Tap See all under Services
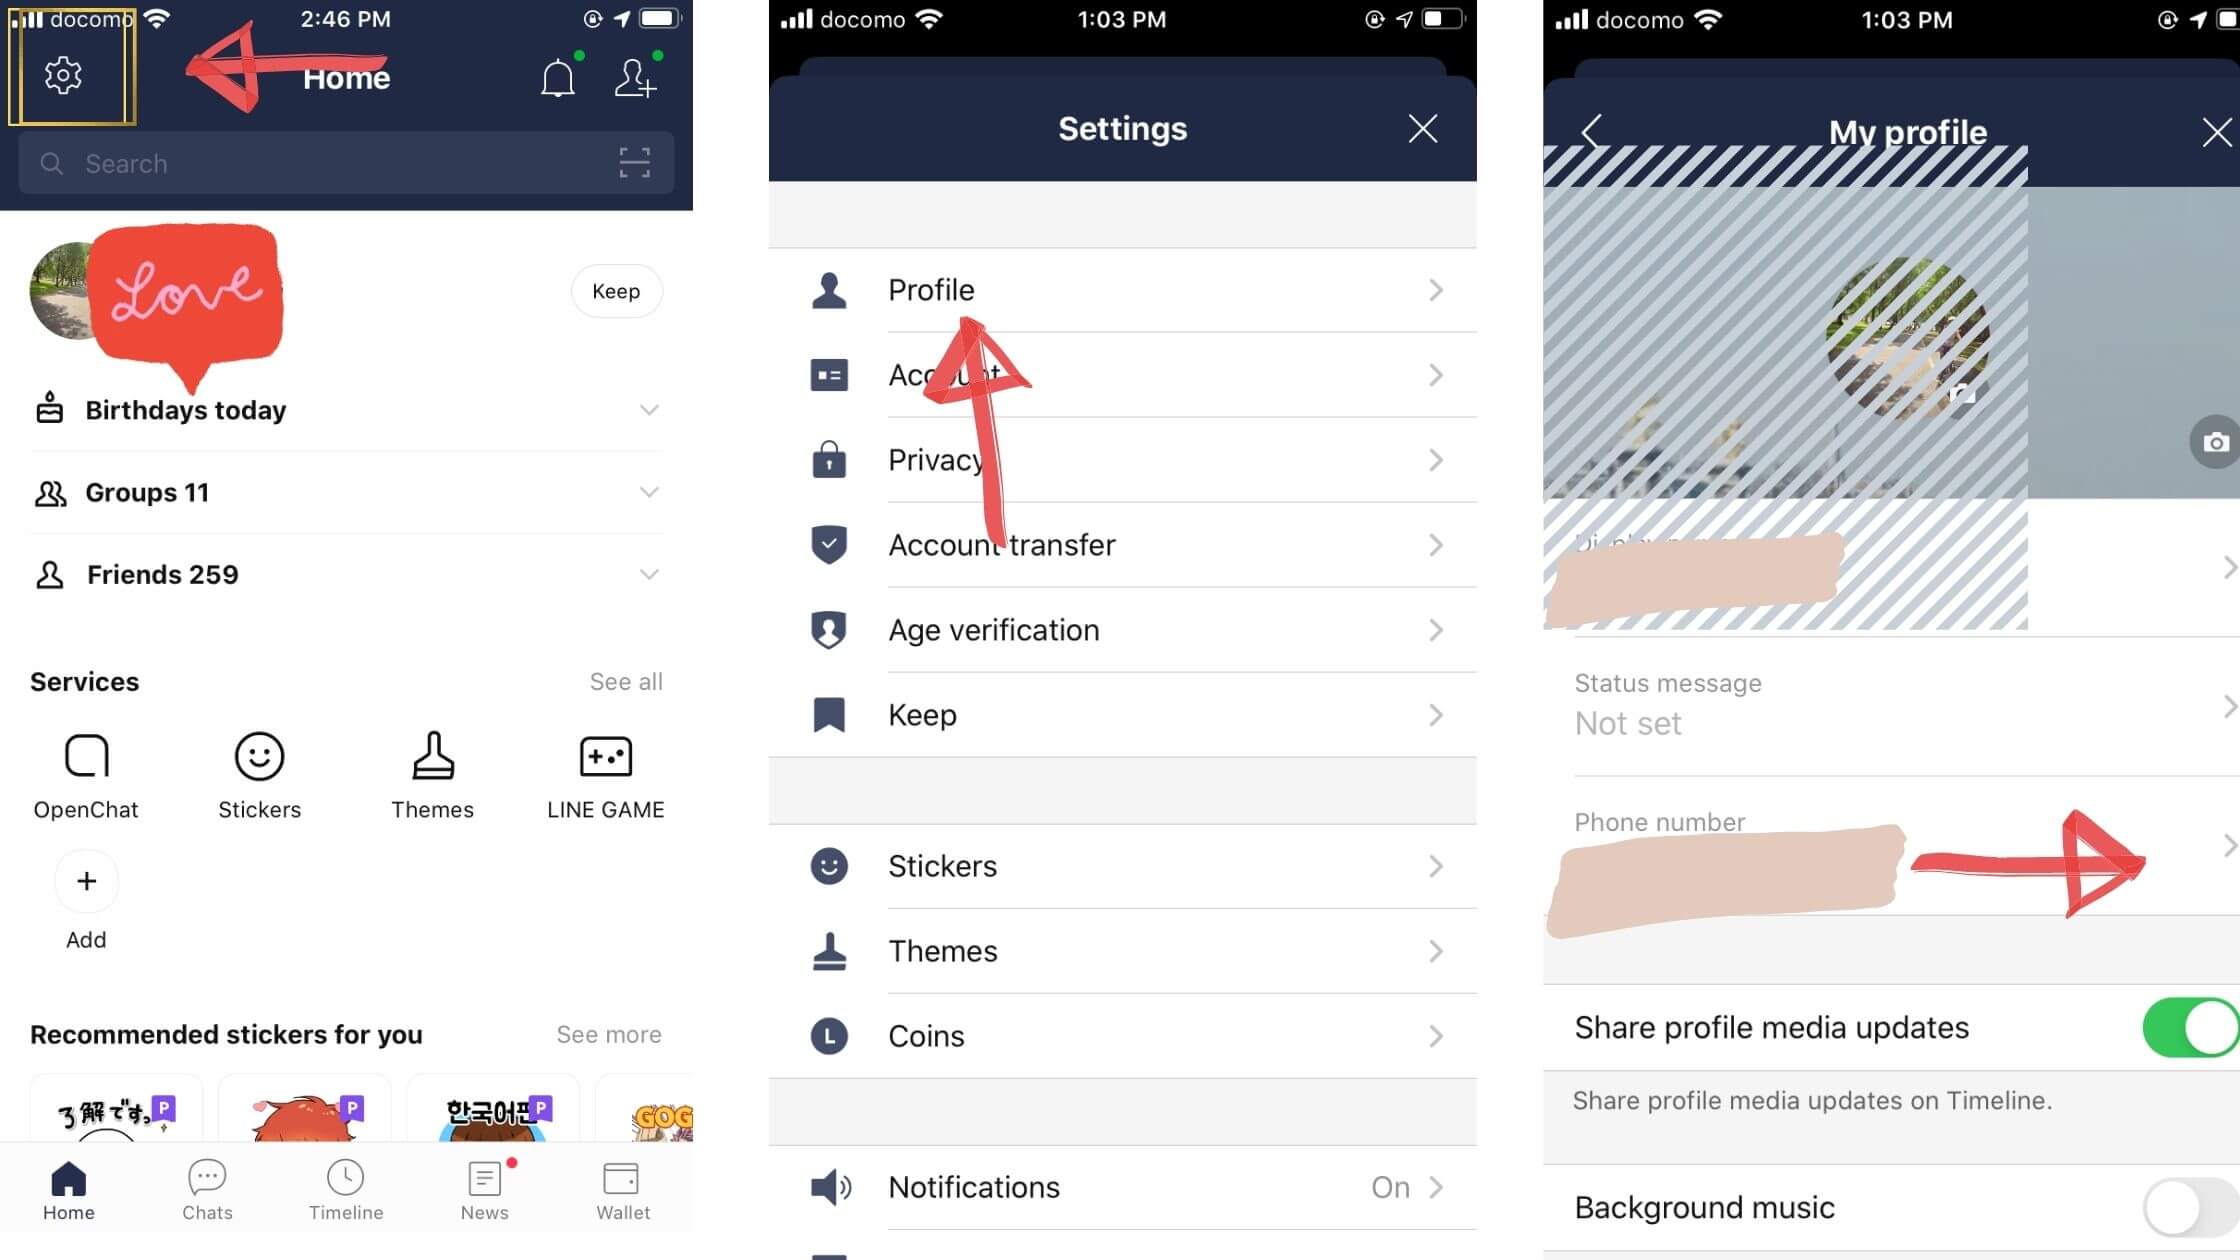 [x=626, y=682]
